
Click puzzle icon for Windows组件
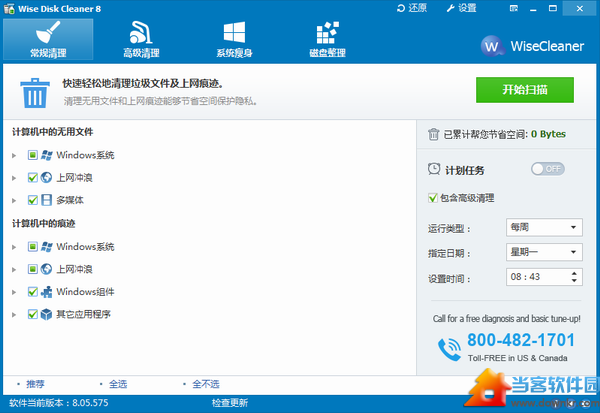[x=46, y=292]
